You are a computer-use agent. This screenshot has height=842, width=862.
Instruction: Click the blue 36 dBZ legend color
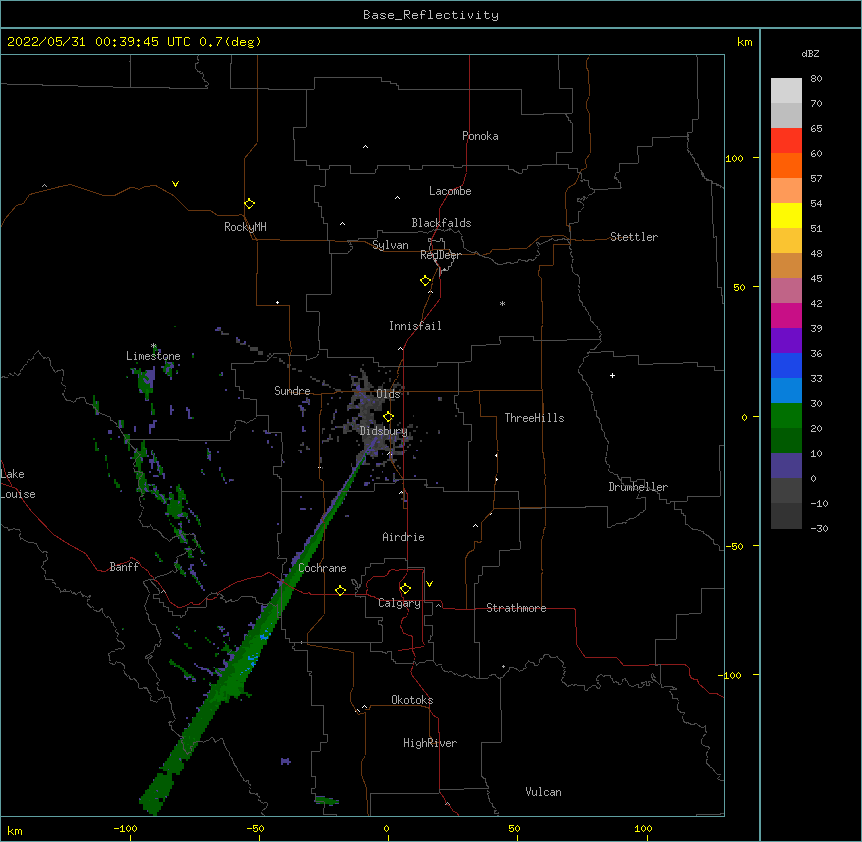click(786, 365)
